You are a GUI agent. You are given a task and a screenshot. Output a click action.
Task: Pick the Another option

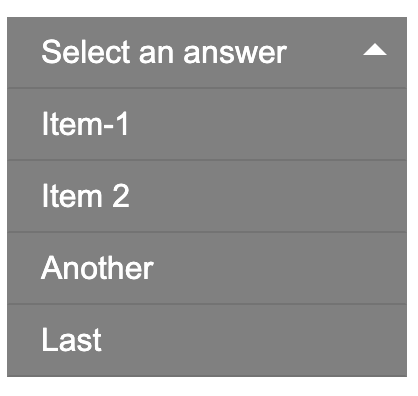click(x=207, y=268)
